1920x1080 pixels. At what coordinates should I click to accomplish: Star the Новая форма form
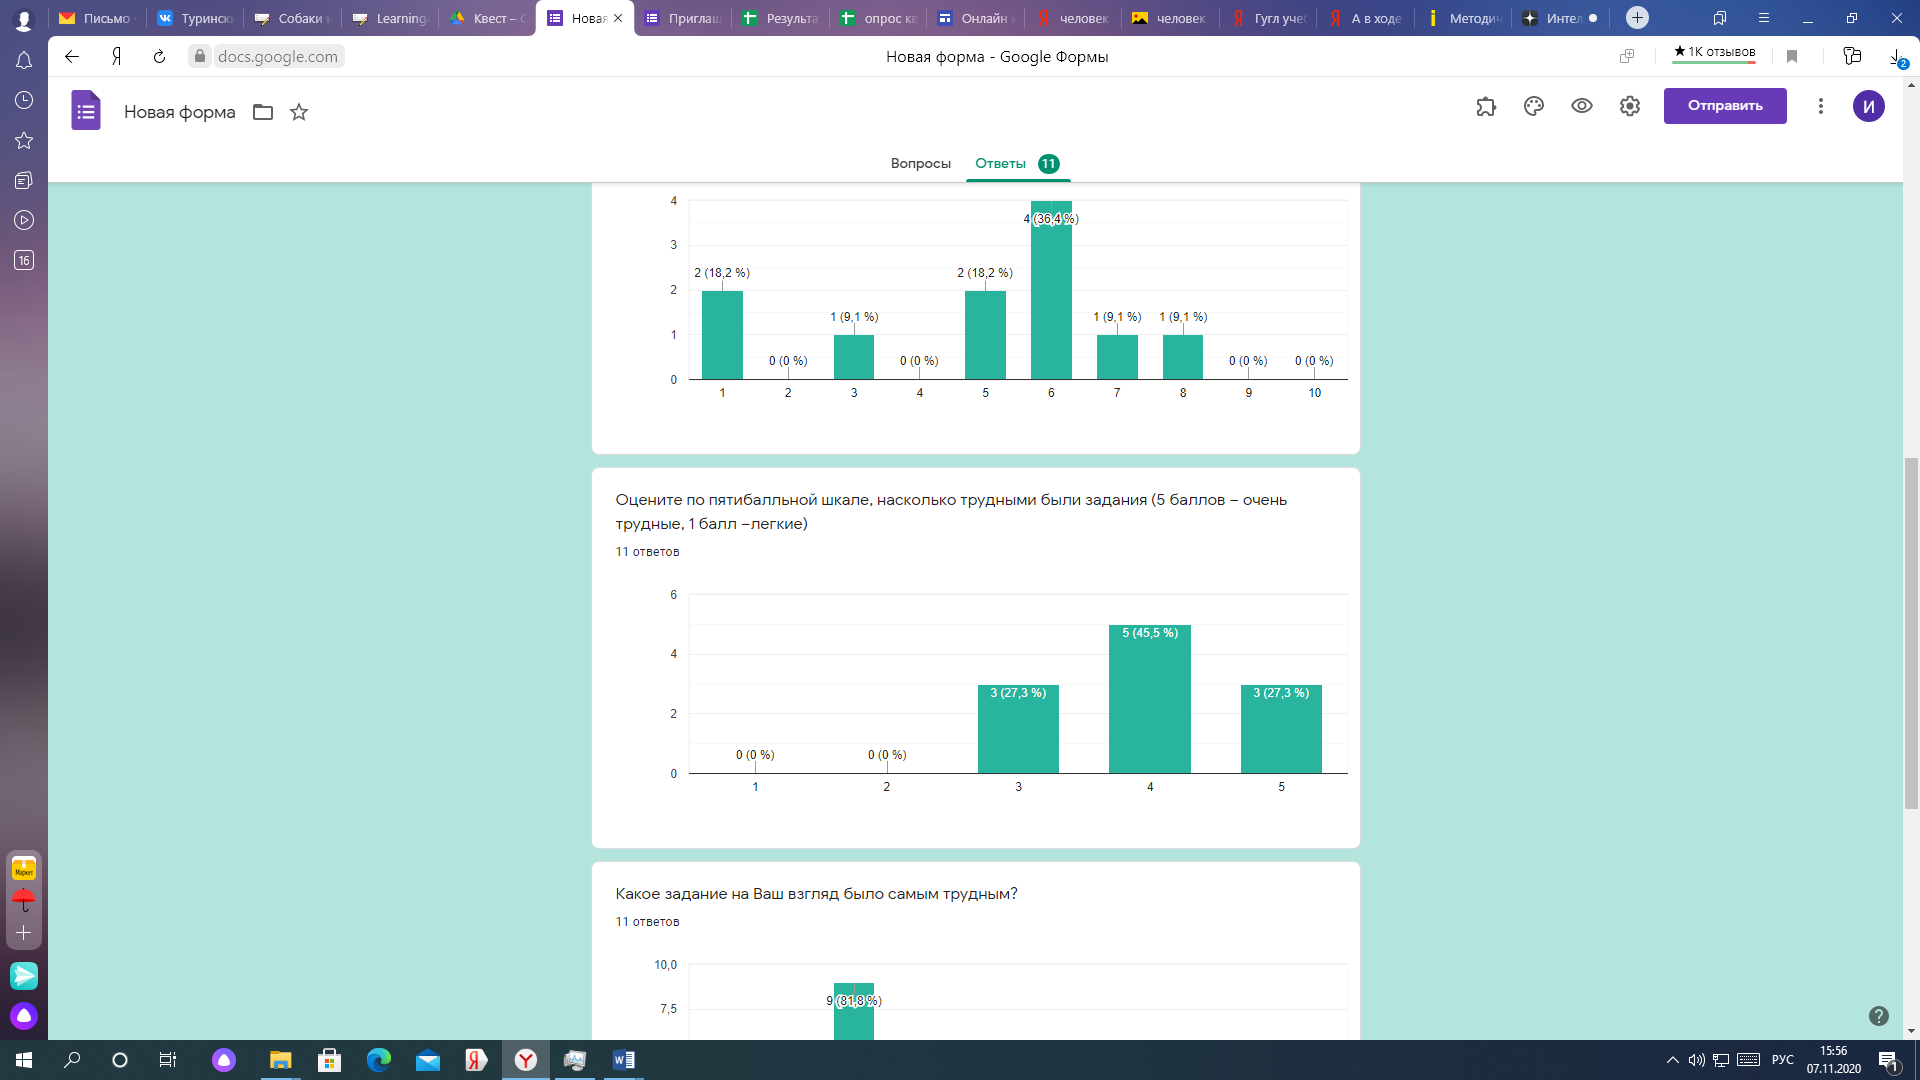[299, 112]
